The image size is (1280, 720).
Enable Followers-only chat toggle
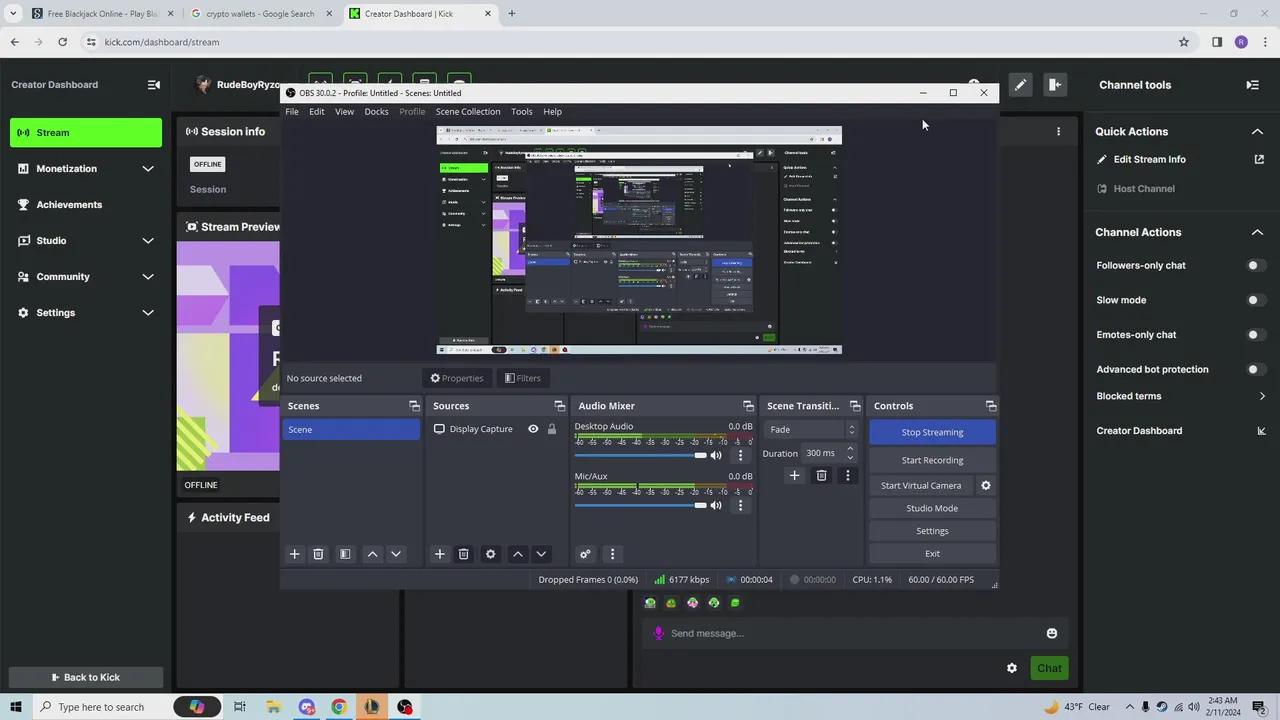click(1255, 265)
